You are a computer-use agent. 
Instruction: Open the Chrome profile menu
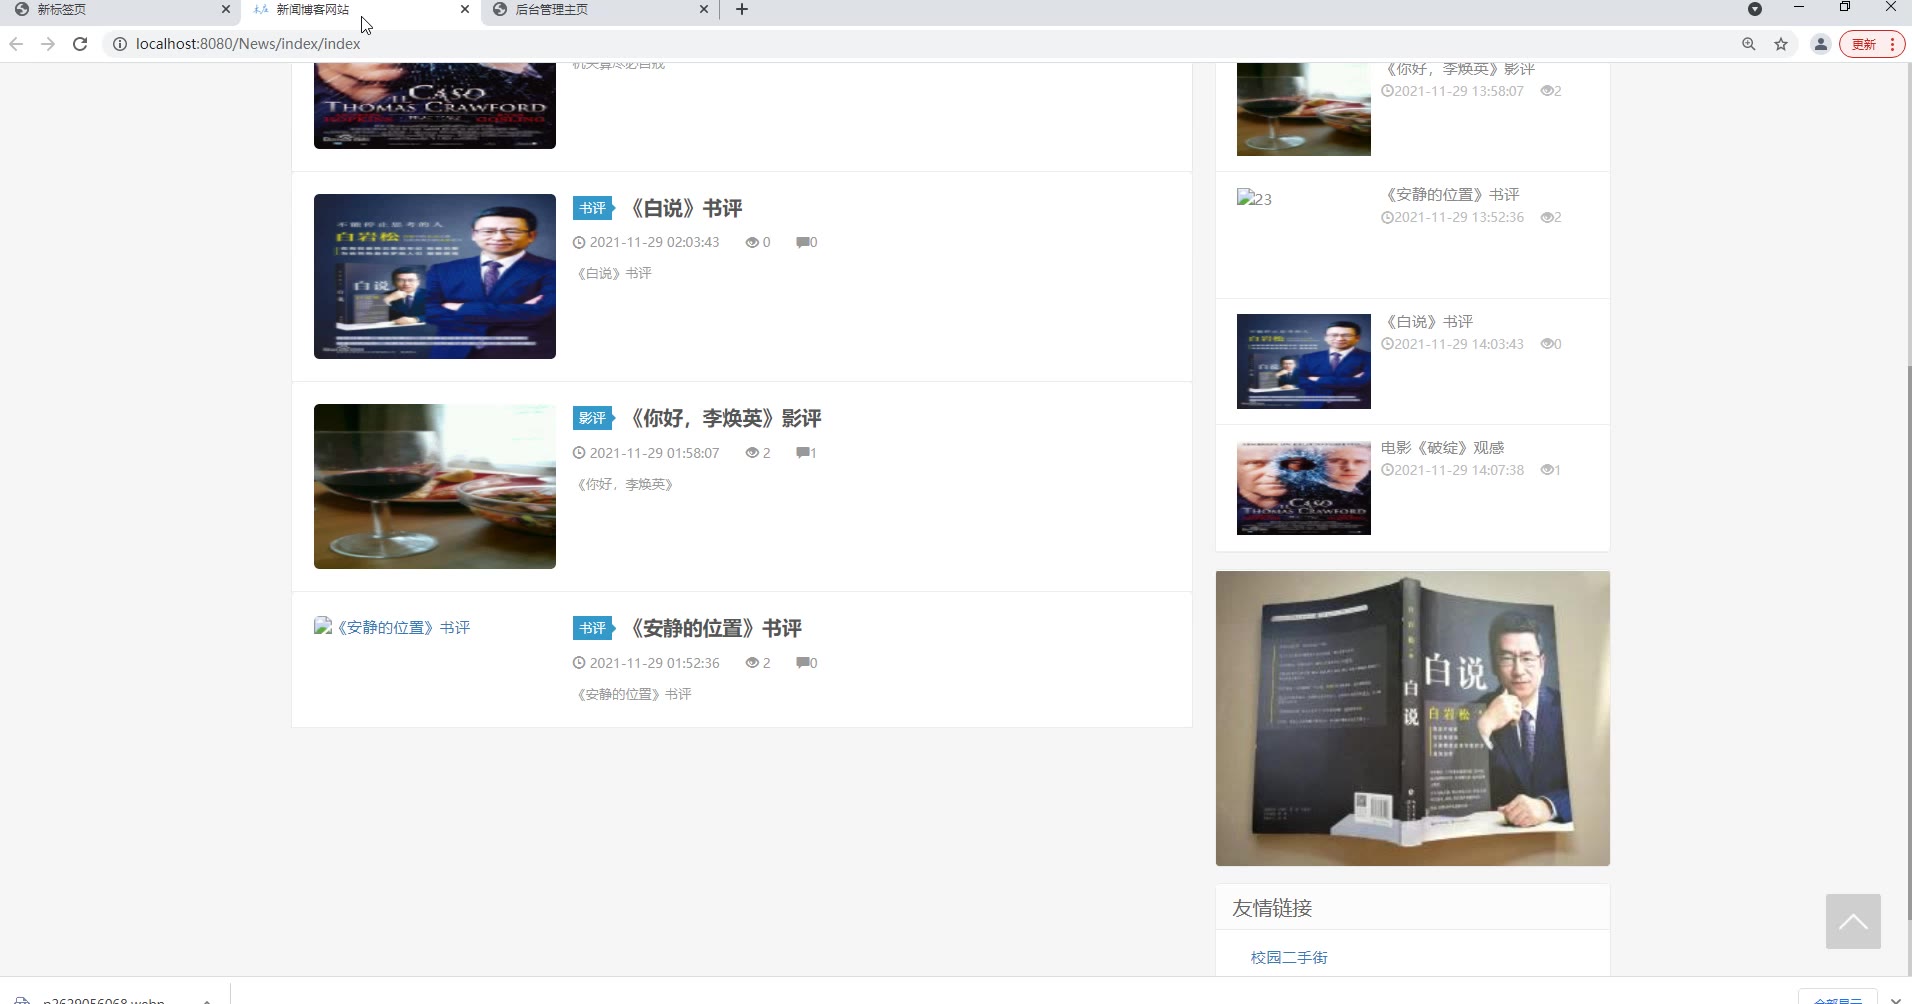pyautogui.click(x=1821, y=44)
